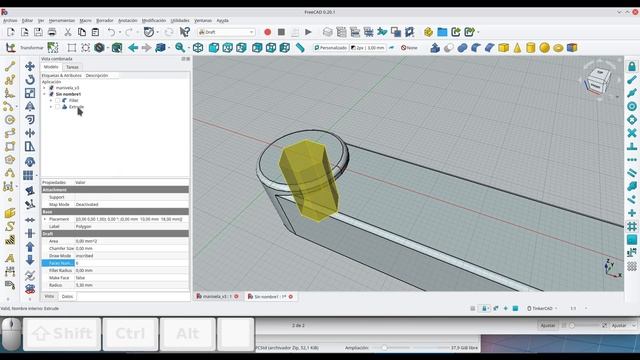
Task: Toggle visibility checkbox of Extrude
Action: [57, 107]
